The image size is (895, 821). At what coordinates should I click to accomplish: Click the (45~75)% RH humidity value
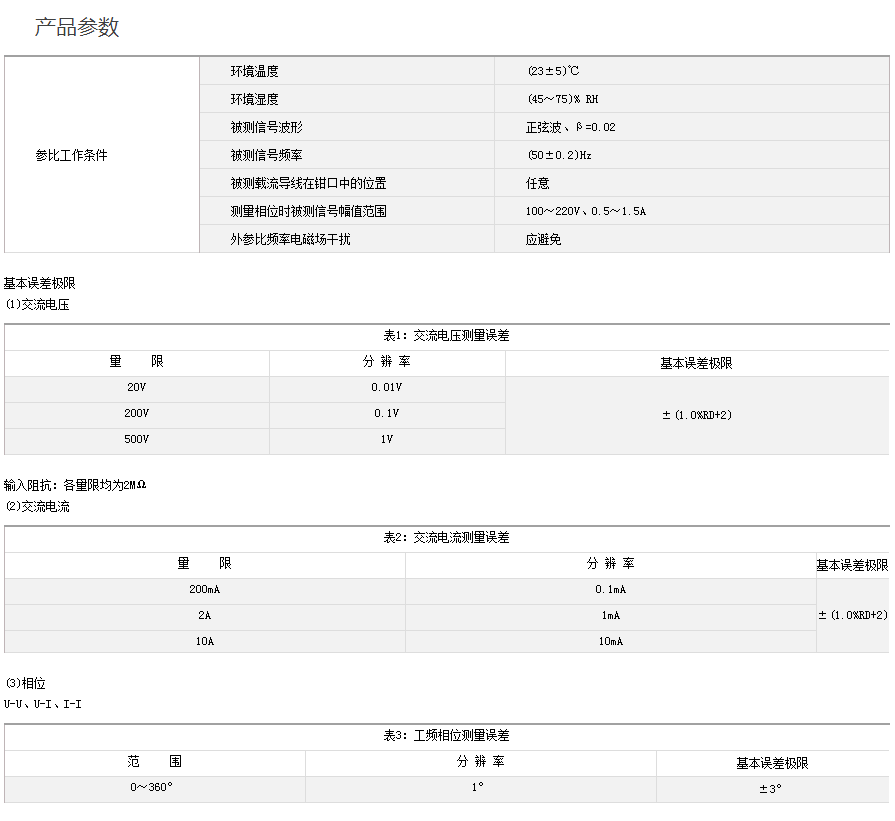(x=562, y=100)
